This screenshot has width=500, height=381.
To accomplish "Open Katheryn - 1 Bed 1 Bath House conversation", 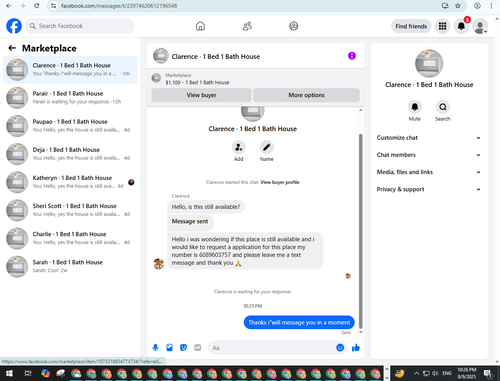I will tap(70, 182).
